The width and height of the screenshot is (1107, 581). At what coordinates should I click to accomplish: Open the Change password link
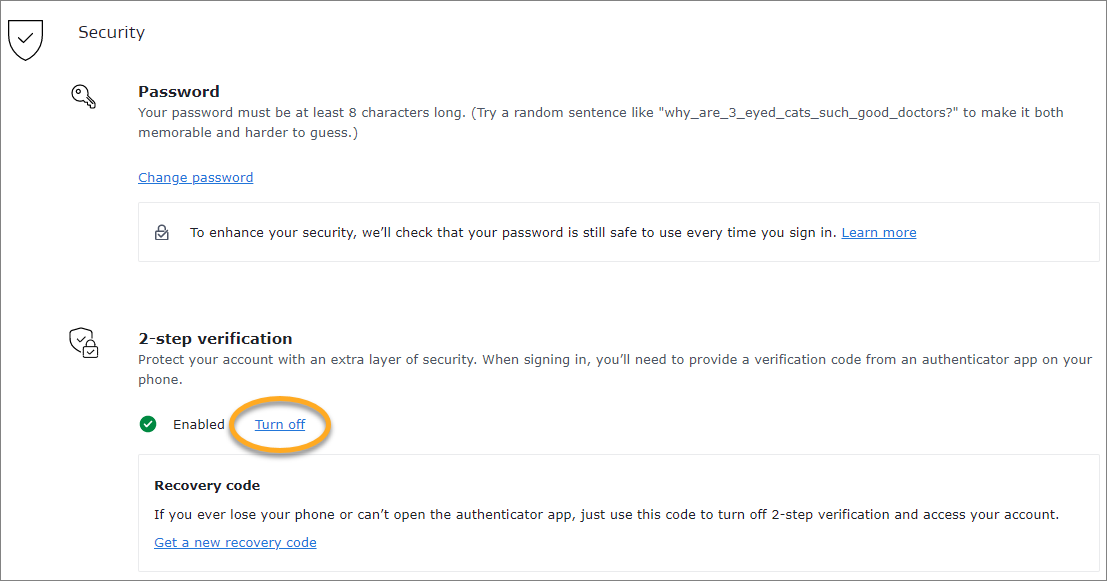tap(195, 178)
